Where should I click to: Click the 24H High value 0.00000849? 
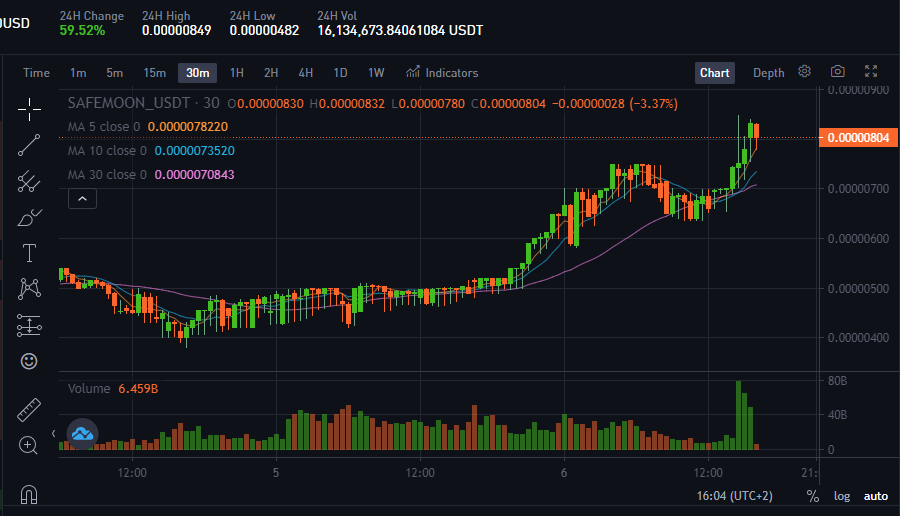coord(177,30)
